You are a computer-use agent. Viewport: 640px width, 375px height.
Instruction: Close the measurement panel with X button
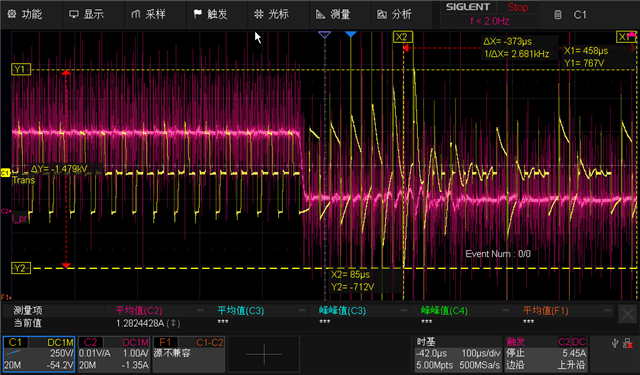[x=627, y=314]
